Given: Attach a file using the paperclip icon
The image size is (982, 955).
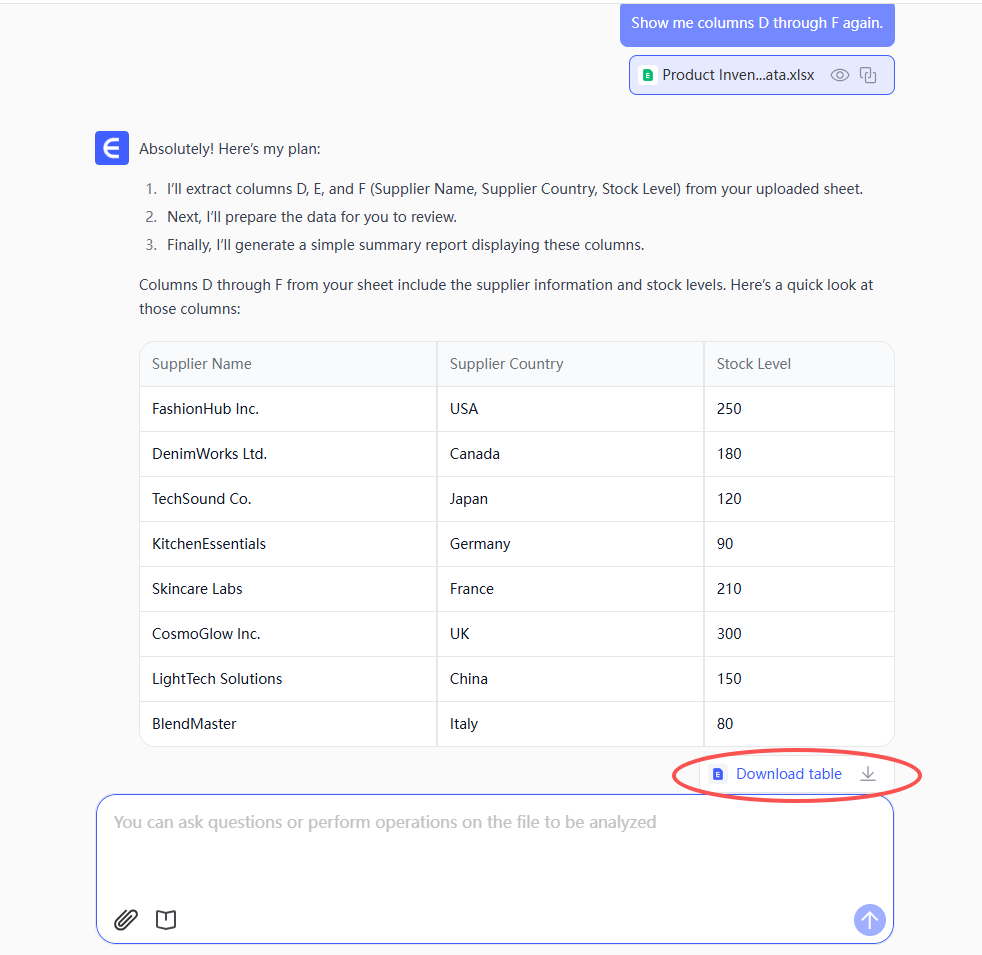Looking at the screenshot, I should click(126, 920).
